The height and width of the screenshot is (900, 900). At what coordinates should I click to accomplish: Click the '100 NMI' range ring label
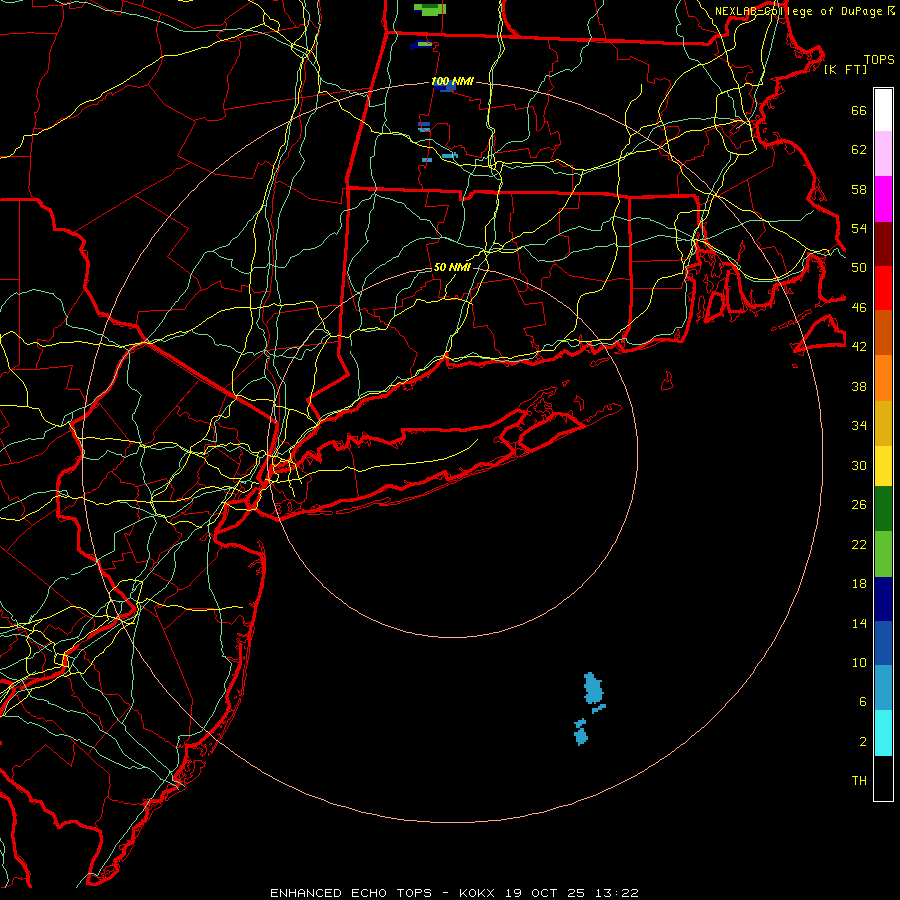(452, 82)
